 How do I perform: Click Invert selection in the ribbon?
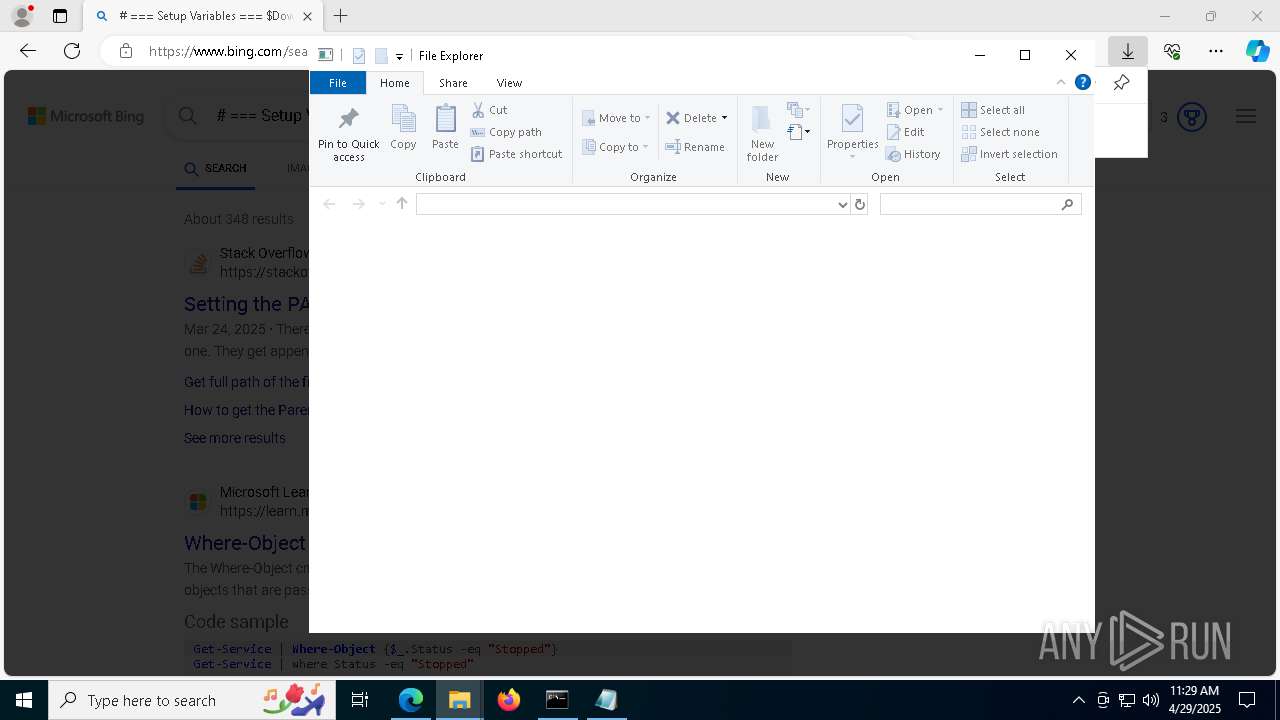1009,154
